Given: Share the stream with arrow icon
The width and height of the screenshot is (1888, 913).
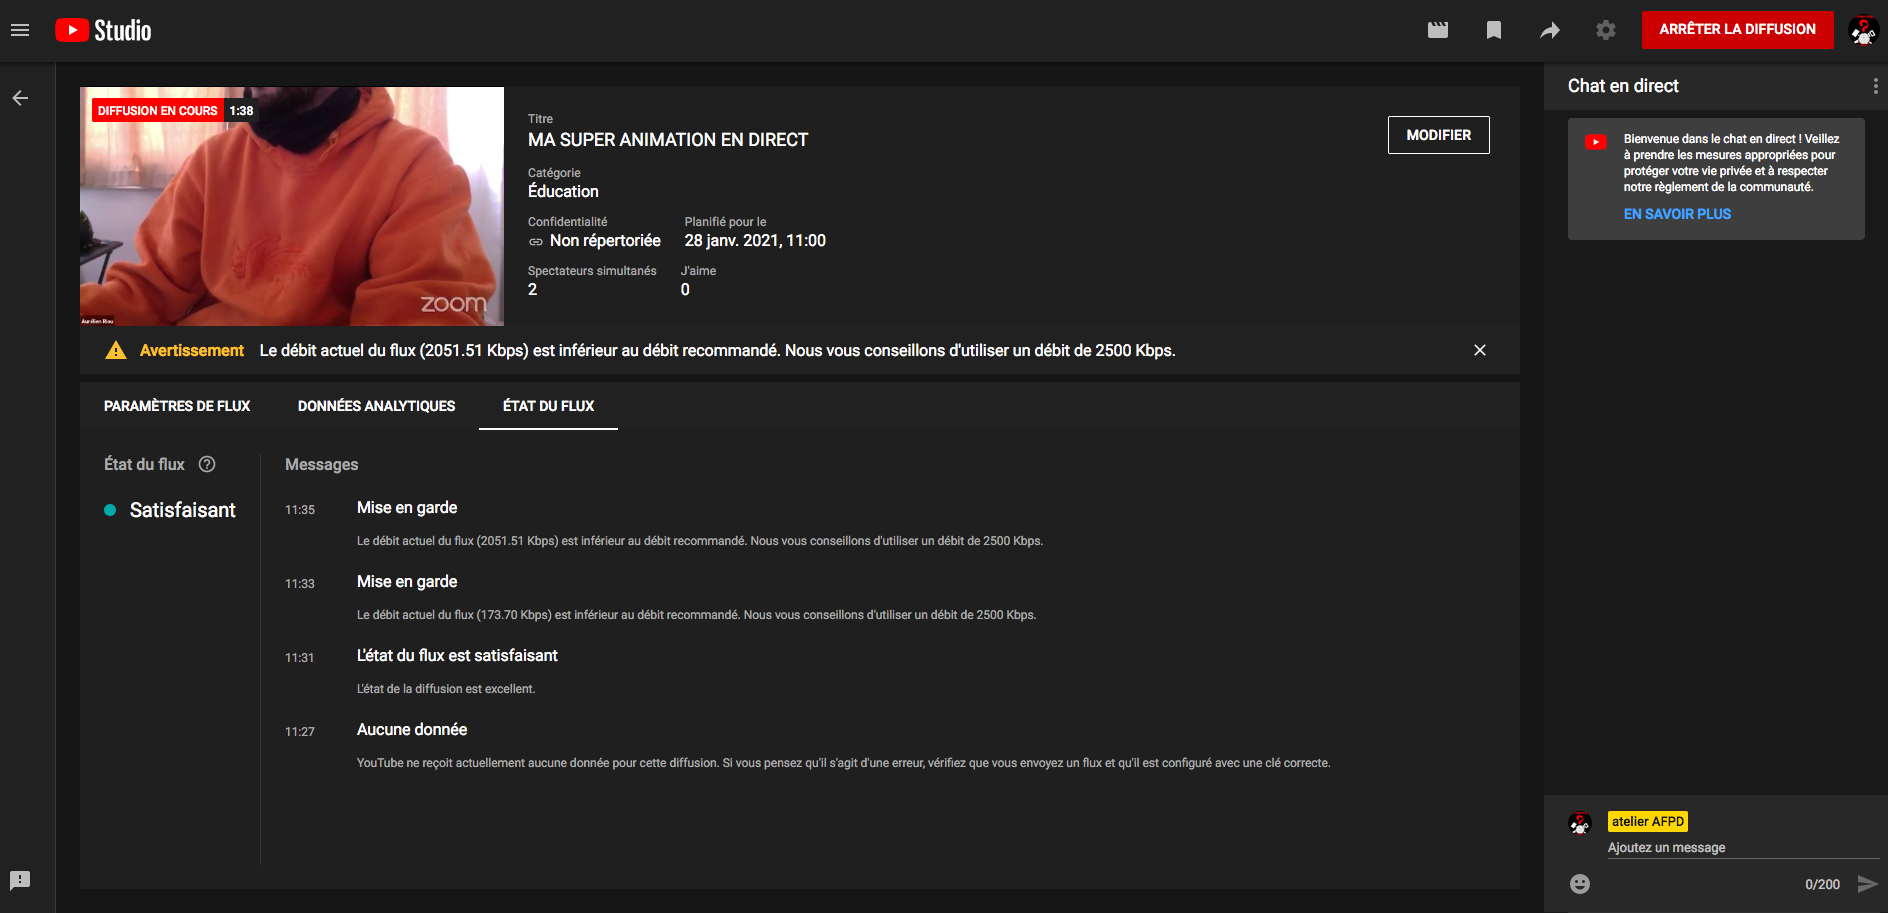Looking at the screenshot, I should coord(1549,30).
